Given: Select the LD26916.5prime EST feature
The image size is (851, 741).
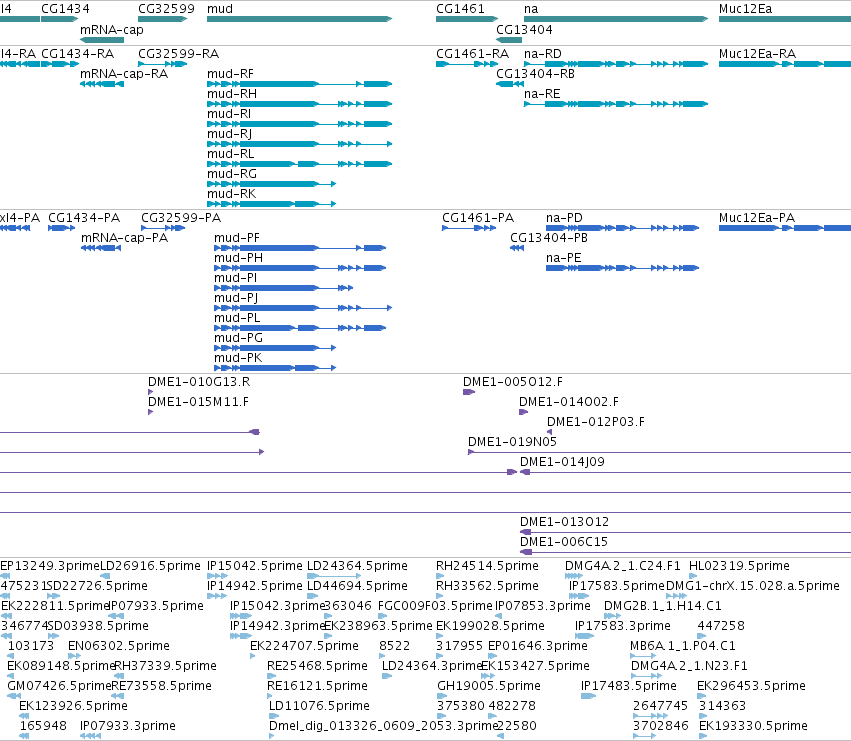Looking at the screenshot, I should (x=105, y=576).
